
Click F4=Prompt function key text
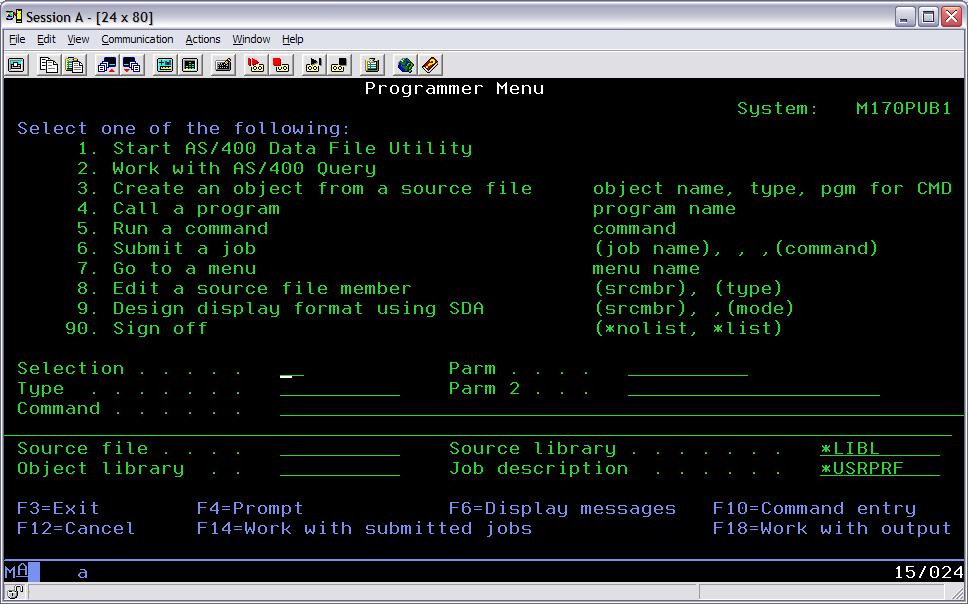pyautogui.click(x=250, y=508)
